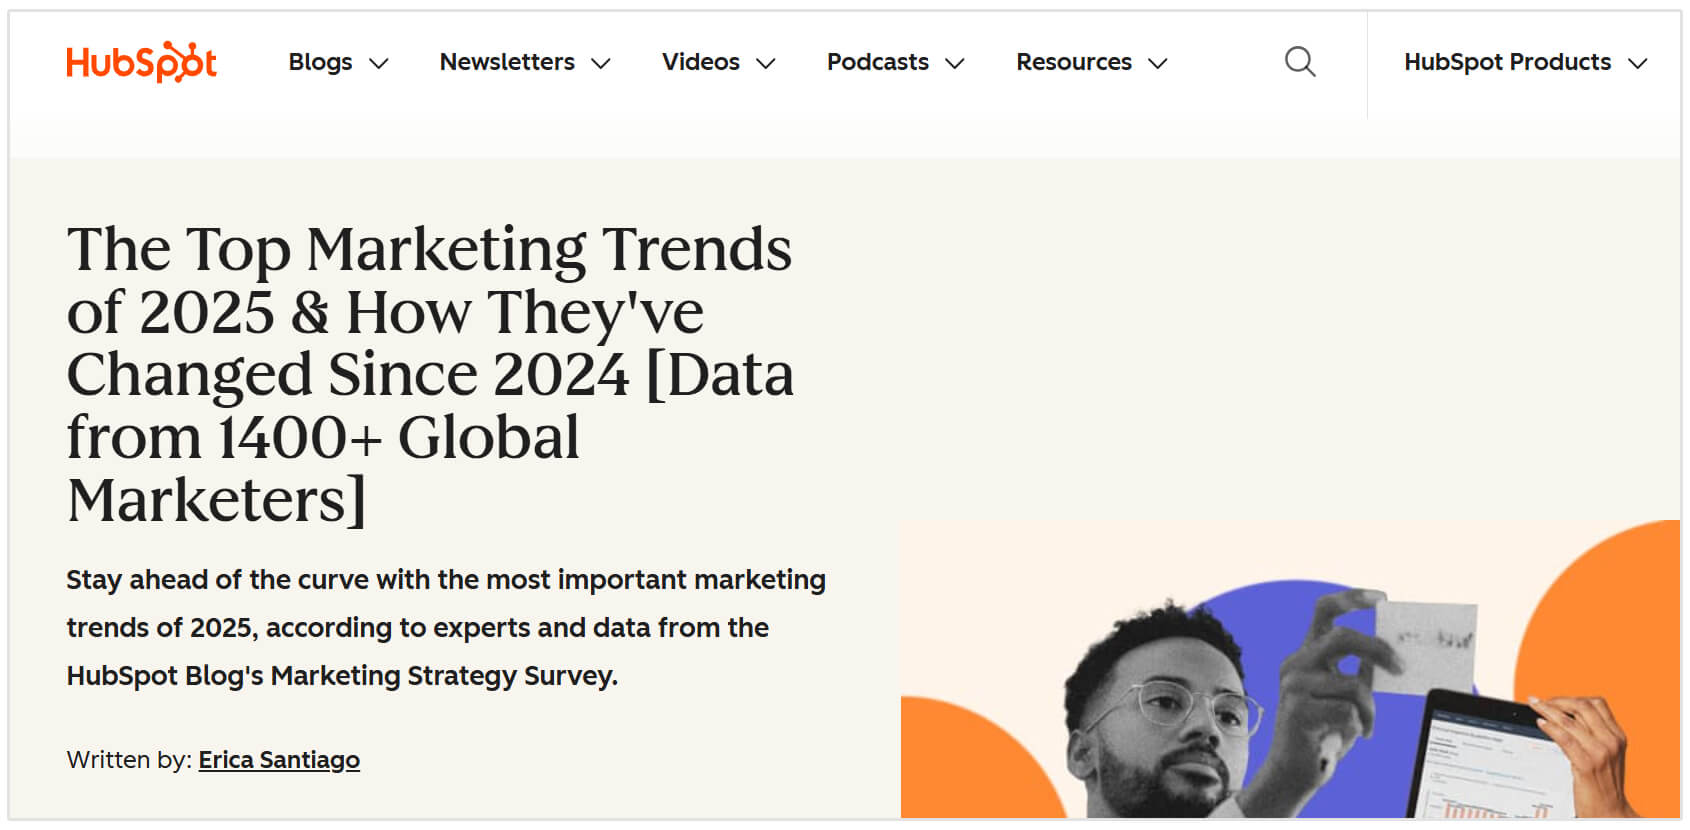Expand the chevron next to Blogs
Image resolution: width=1690 pixels, height=830 pixels.
(379, 64)
